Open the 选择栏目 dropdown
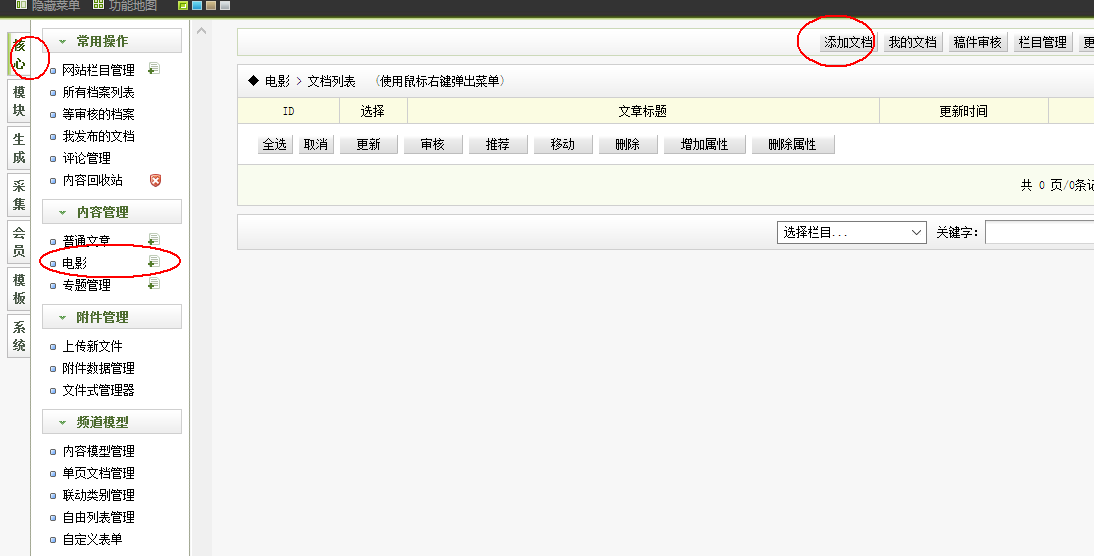 click(x=852, y=232)
